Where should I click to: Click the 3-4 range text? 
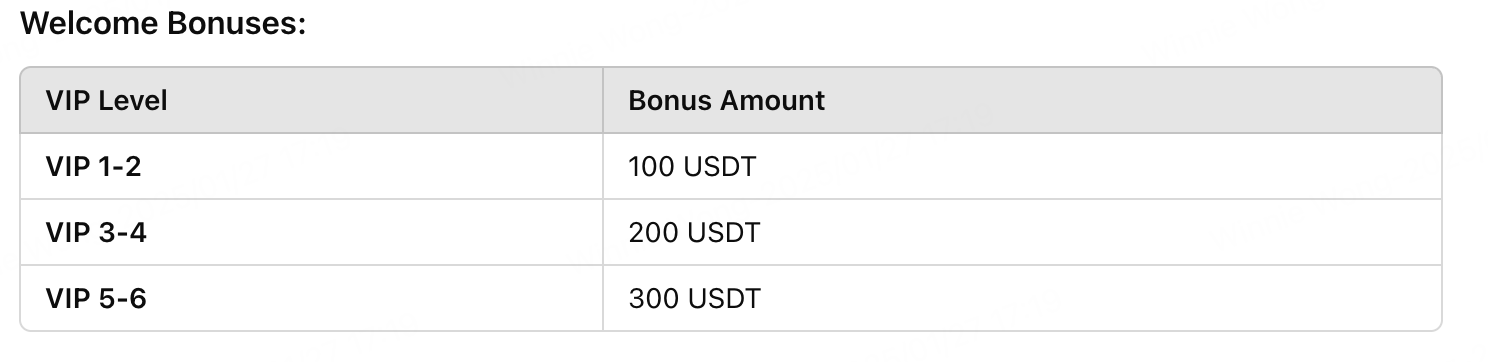123,232
